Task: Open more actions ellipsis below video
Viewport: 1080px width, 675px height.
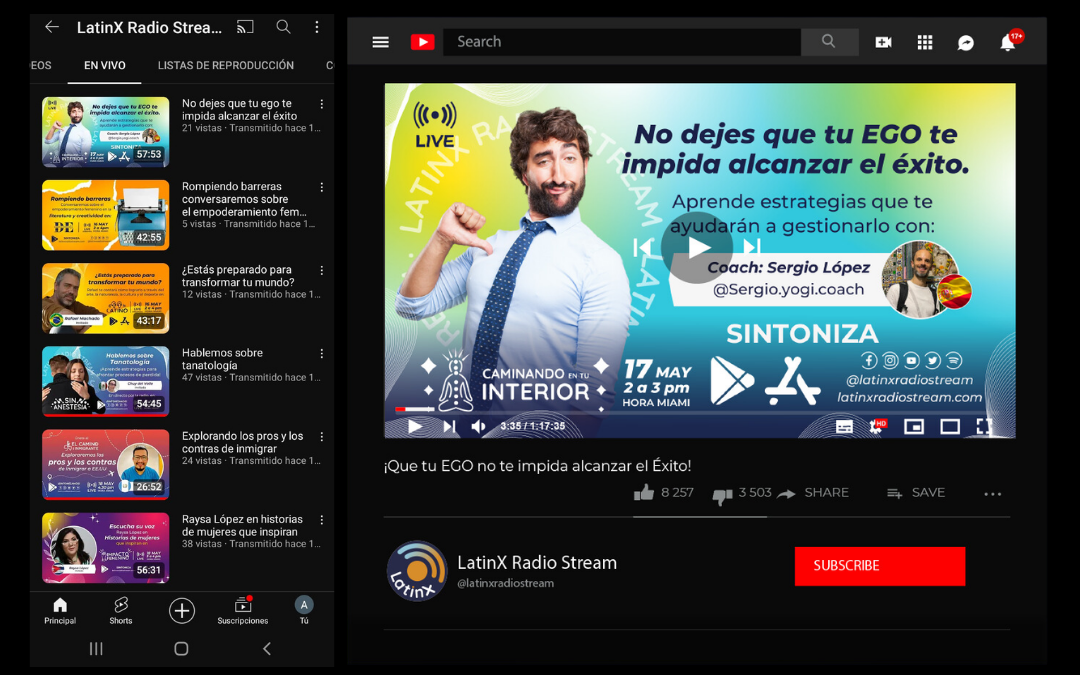Action: pyautogui.click(x=993, y=494)
